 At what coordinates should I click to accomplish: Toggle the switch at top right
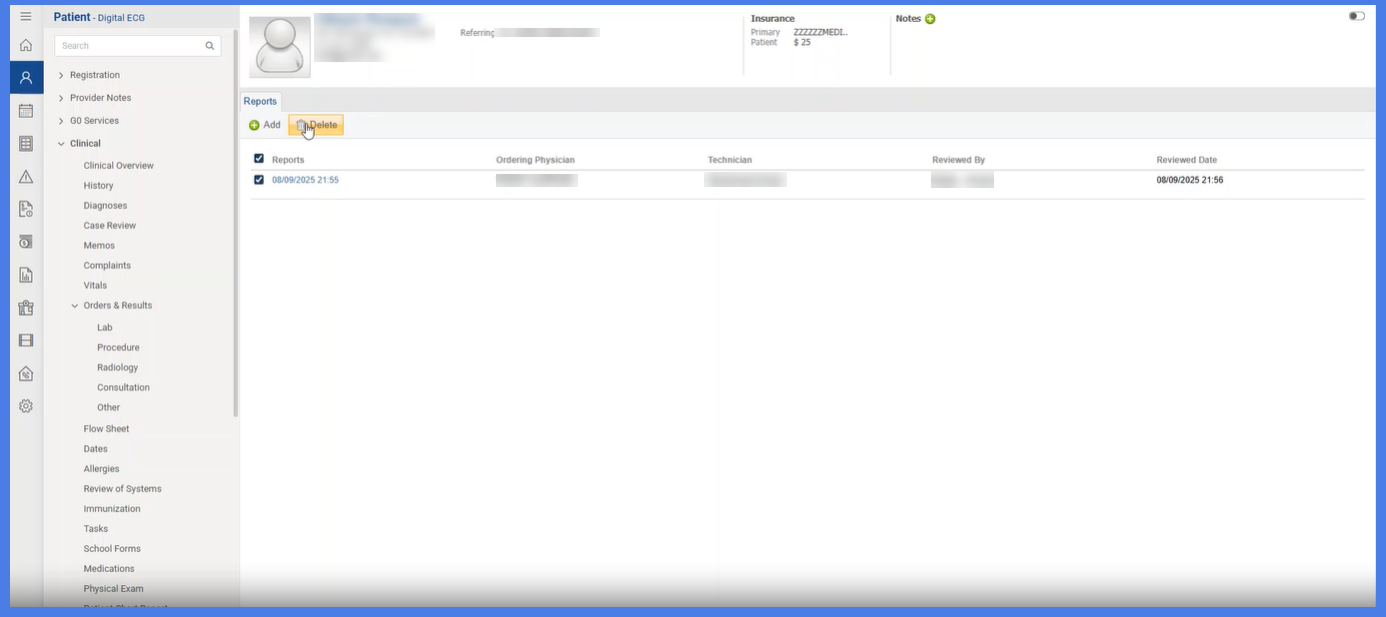(1356, 16)
